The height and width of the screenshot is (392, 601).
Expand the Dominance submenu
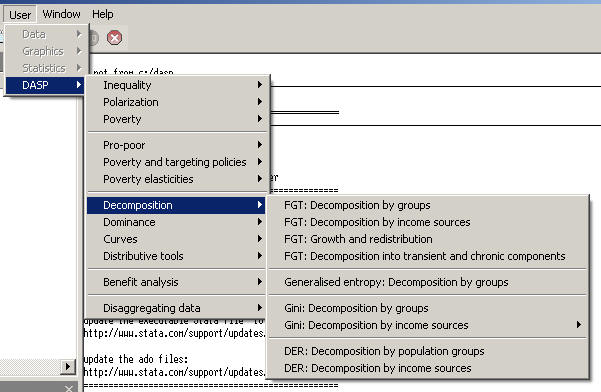[x=177, y=222]
